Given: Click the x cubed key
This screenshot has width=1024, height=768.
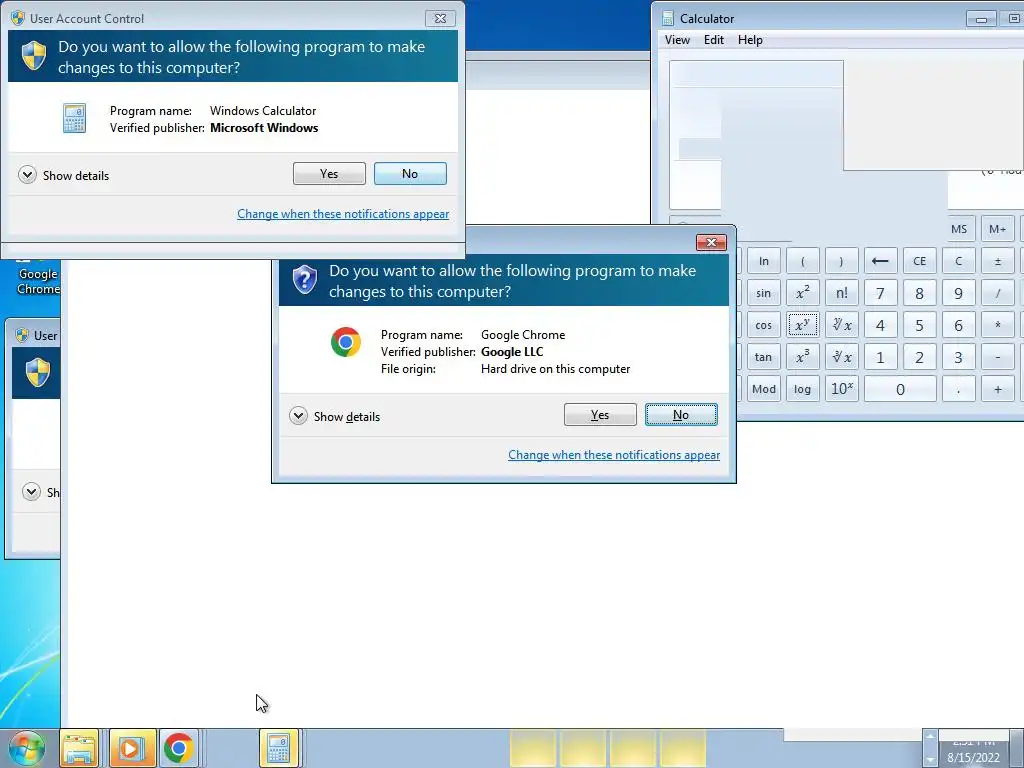Looking at the screenshot, I should (x=803, y=357).
